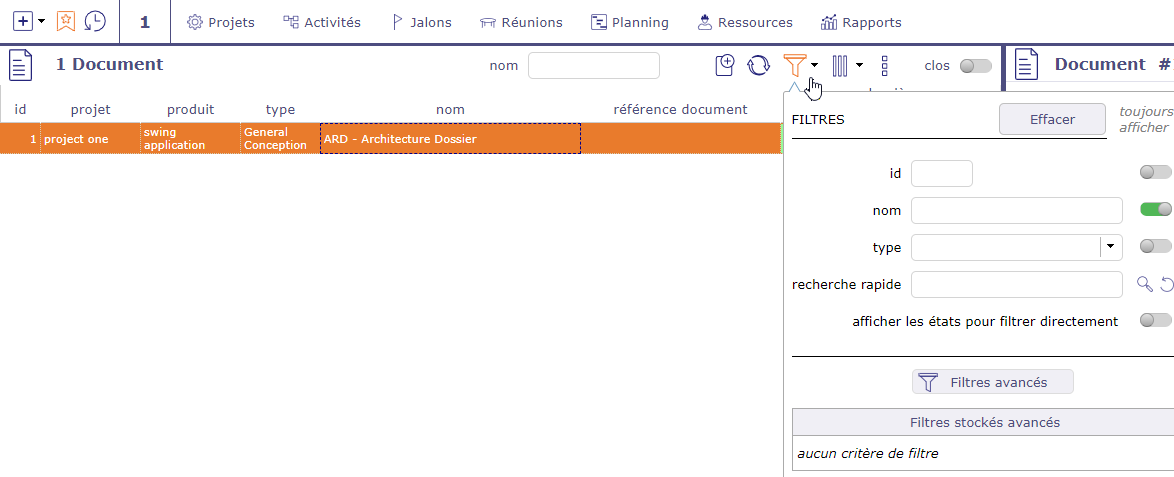Click the columns selector icon
Viewport: 1174px width, 477px height.
[x=840, y=66]
